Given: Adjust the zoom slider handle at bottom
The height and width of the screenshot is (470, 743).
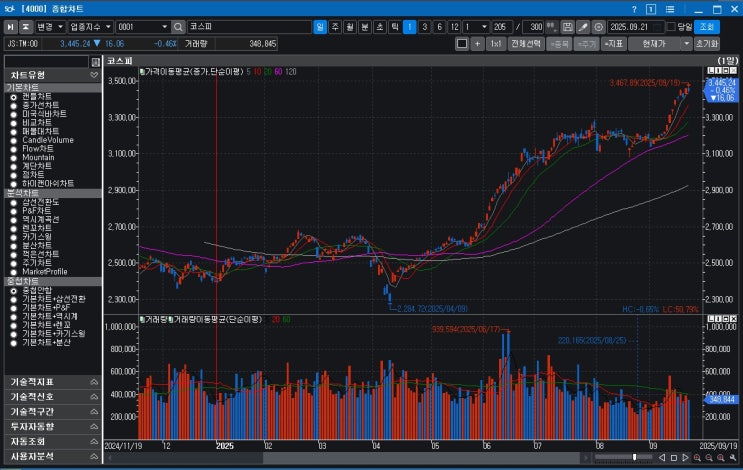Looking at the screenshot, I should tap(634, 457).
